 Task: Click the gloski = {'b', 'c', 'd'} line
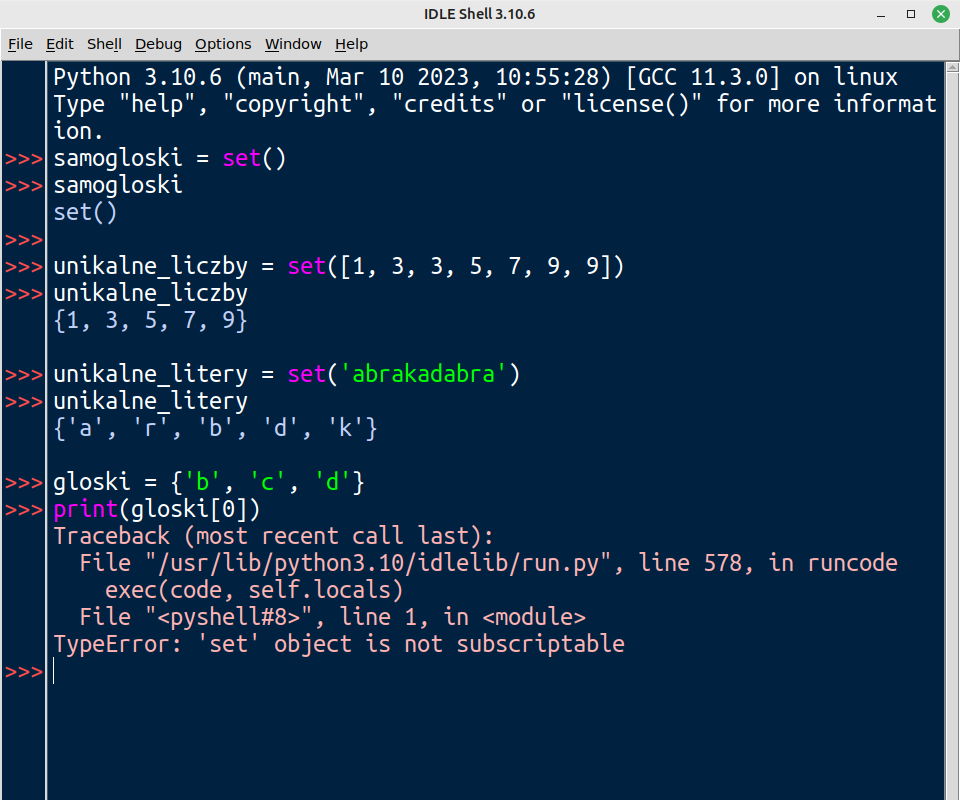[x=208, y=483]
